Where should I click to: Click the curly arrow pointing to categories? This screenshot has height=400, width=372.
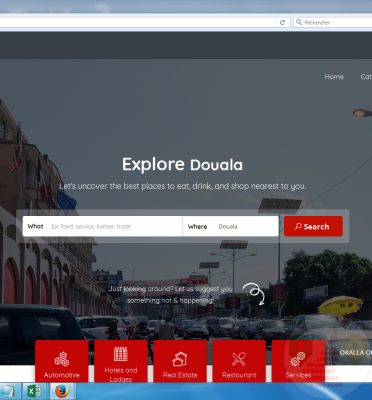[x=254, y=293]
